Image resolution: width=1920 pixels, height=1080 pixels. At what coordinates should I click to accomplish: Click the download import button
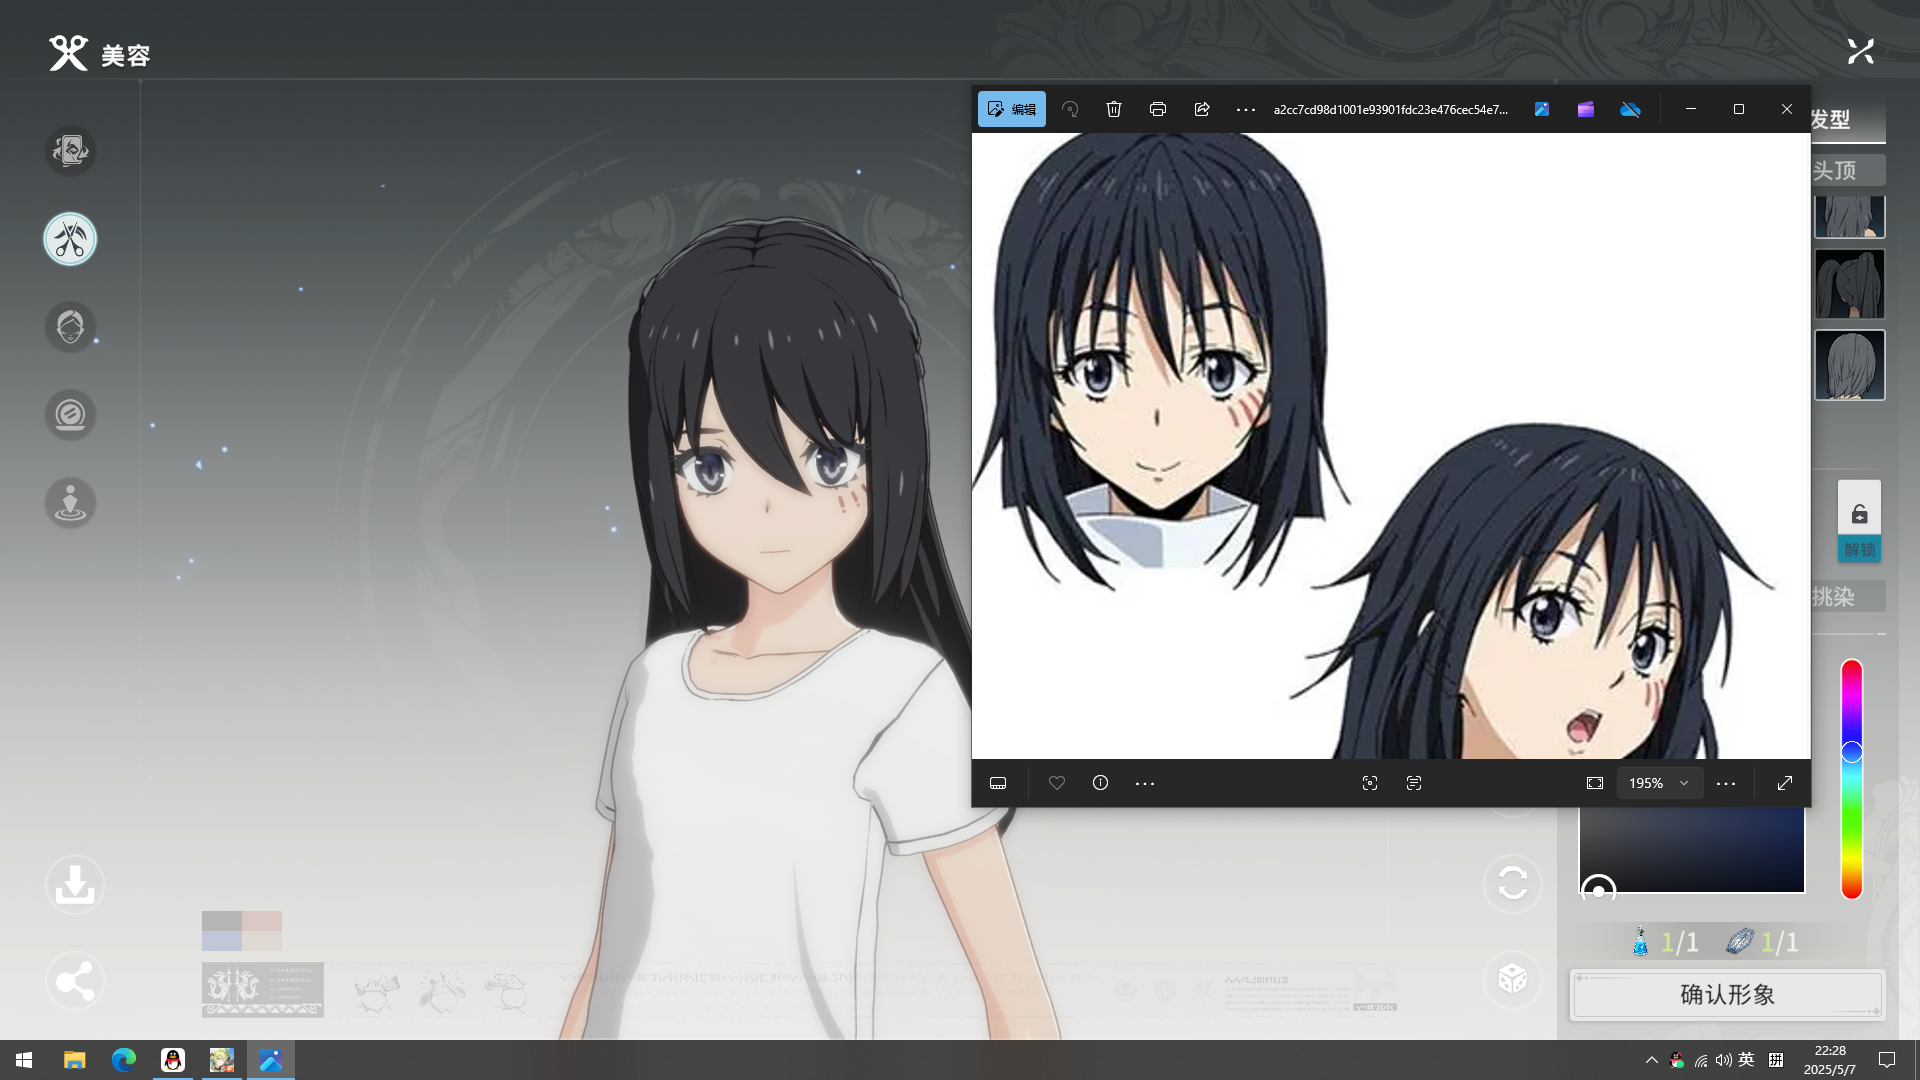[75, 885]
